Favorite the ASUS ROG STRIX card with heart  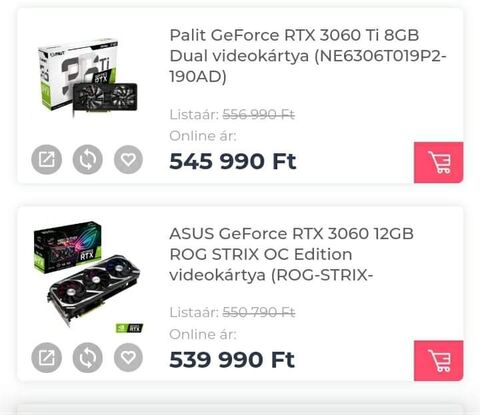(x=128, y=358)
